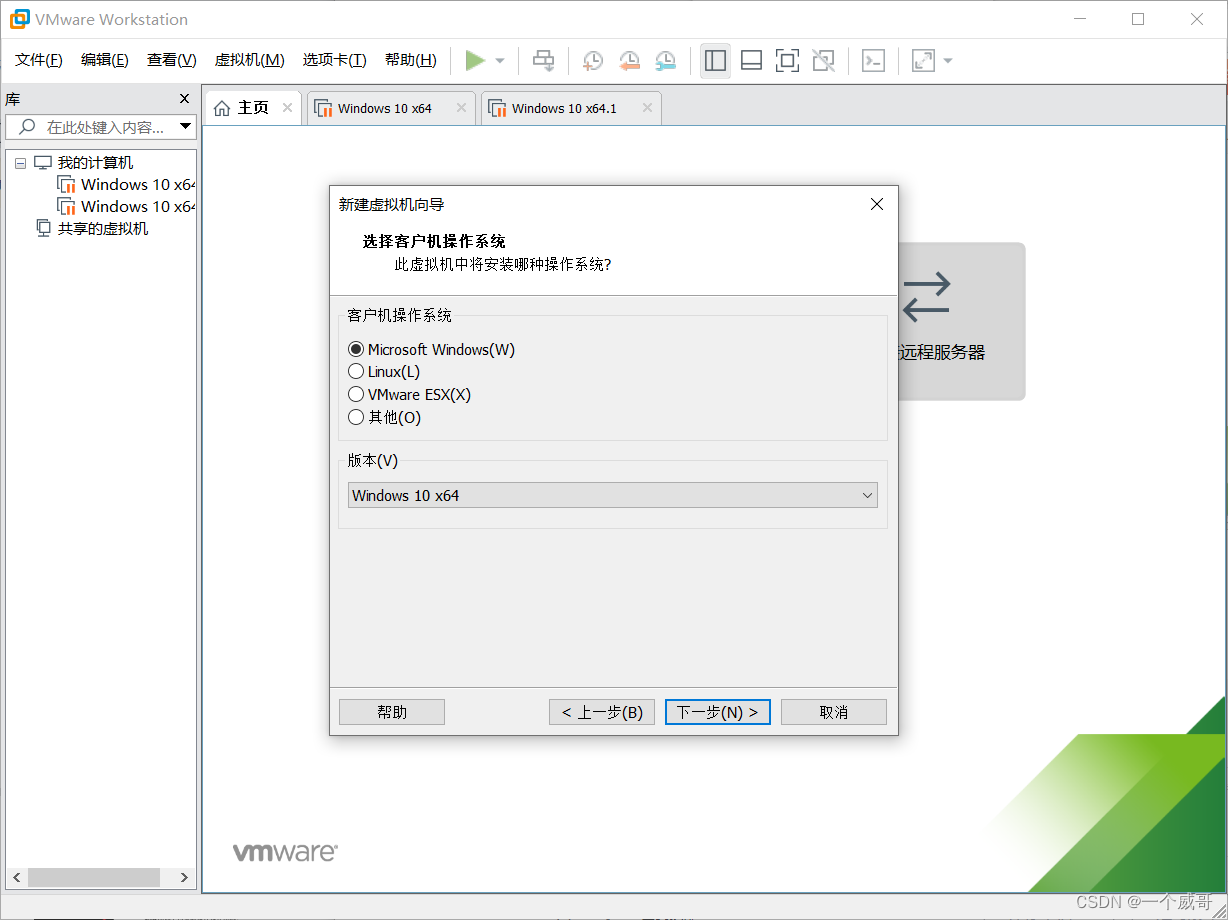
Task: Collapse the 我的计算机 tree node
Action: point(20,162)
